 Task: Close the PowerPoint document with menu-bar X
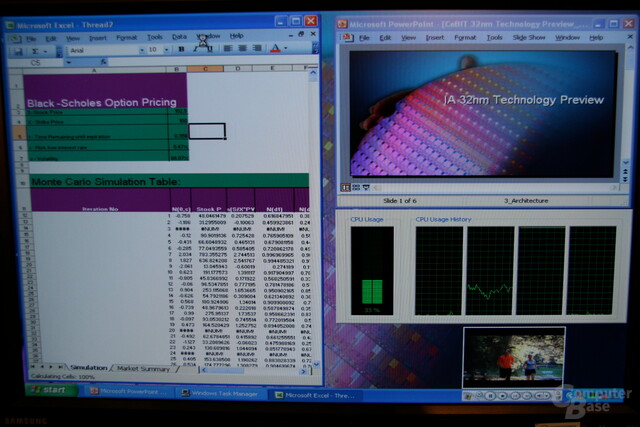pyautogui.click(x=630, y=37)
